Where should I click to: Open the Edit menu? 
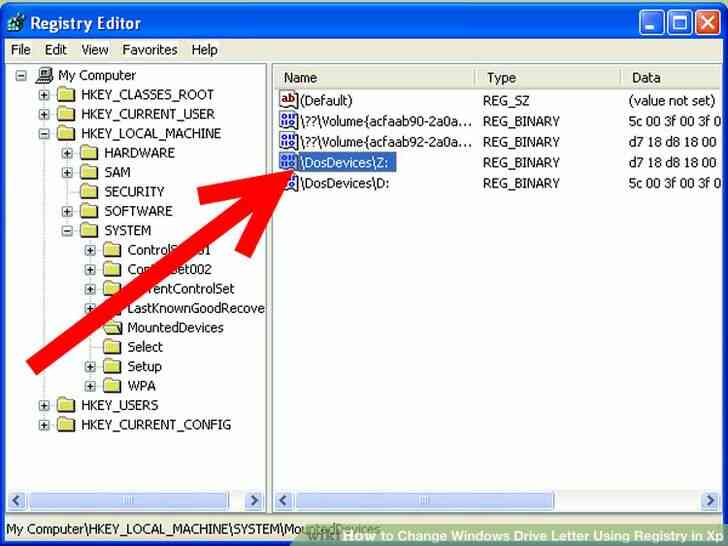pyautogui.click(x=55, y=50)
